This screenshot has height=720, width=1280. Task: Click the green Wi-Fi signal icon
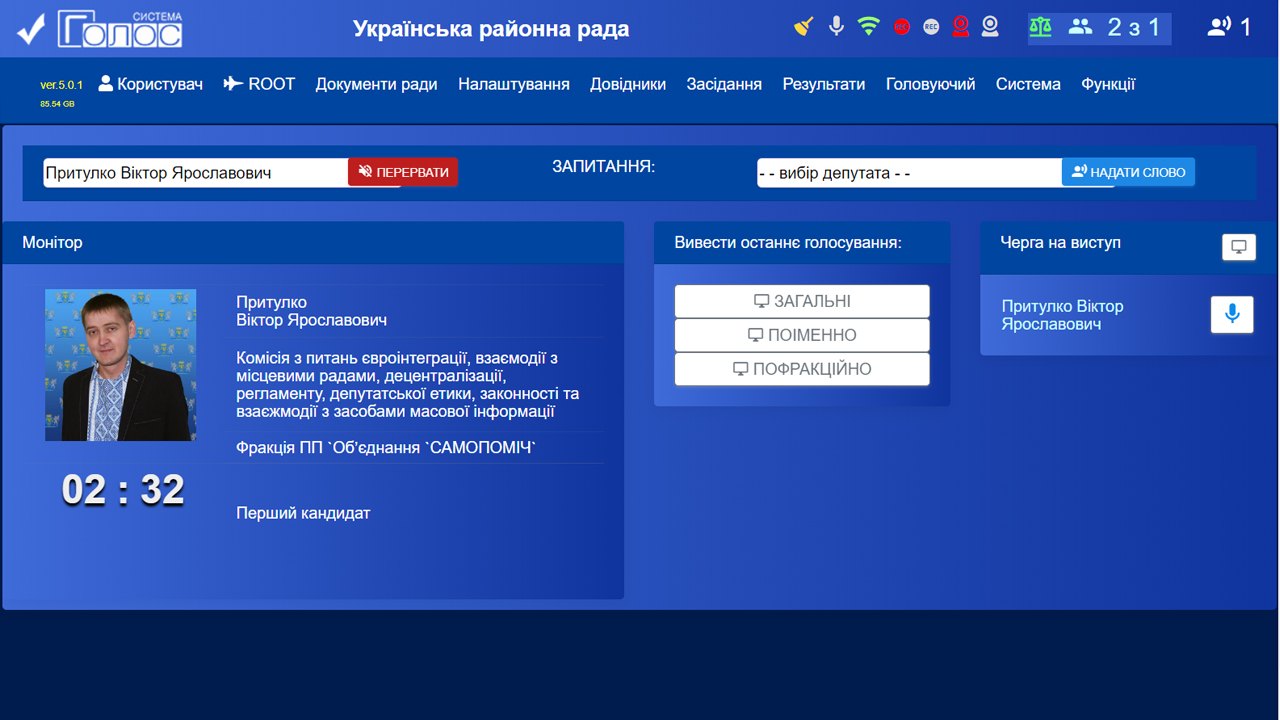point(868,27)
